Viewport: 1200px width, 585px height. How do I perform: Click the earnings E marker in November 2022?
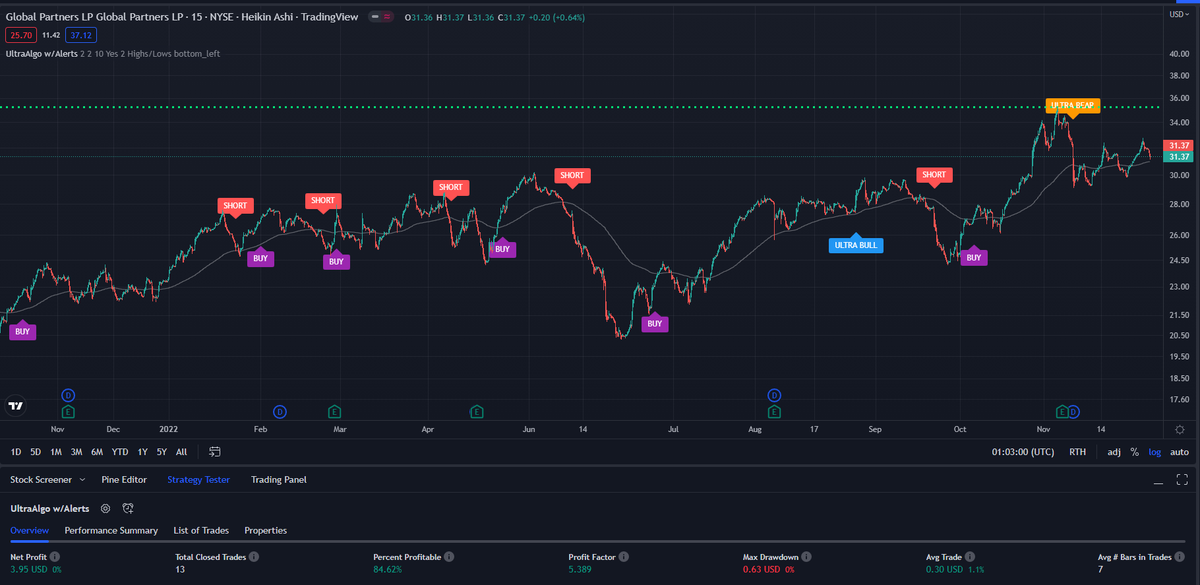coord(1063,411)
